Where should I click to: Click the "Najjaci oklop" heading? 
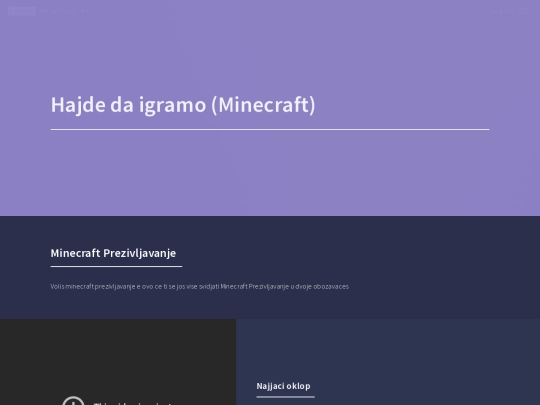(283, 386)
